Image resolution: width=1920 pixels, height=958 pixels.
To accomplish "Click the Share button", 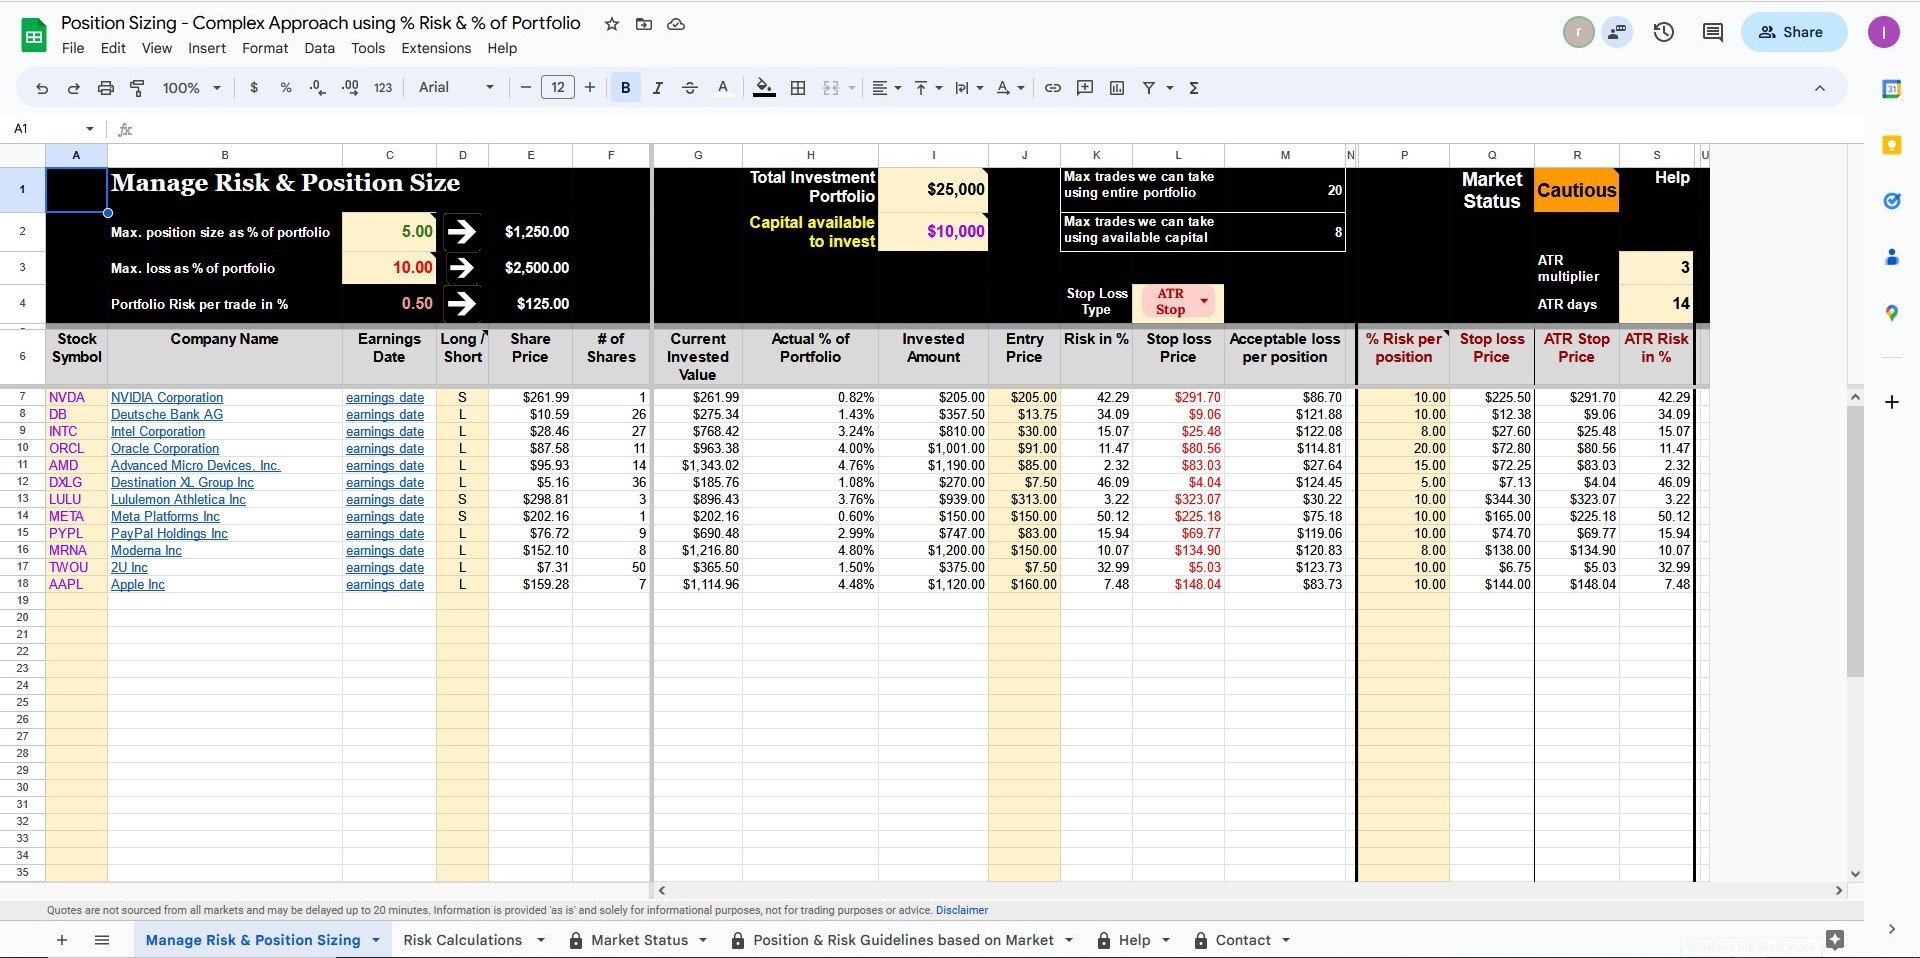I will click(x=1794, y=32).
